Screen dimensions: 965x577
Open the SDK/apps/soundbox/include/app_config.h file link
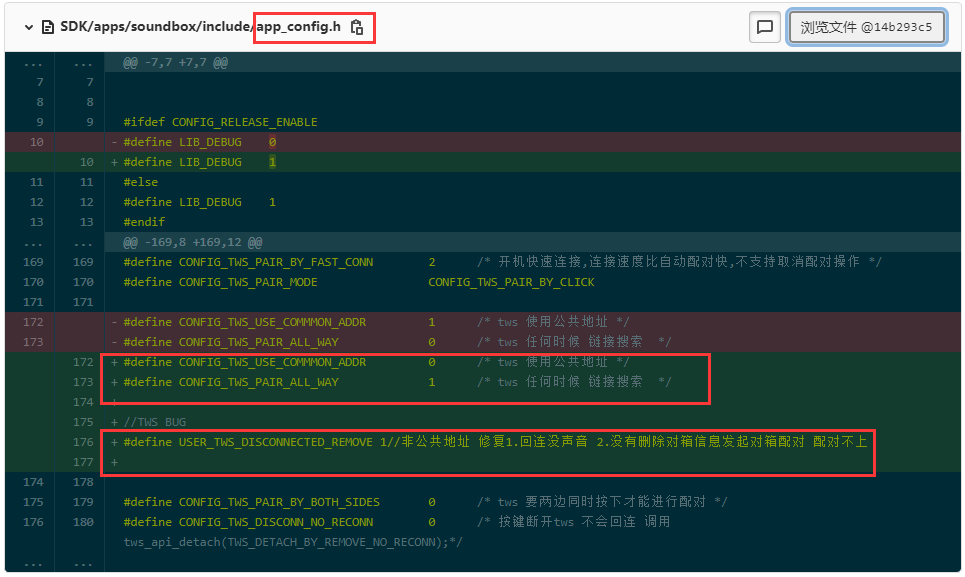point(200,27)
